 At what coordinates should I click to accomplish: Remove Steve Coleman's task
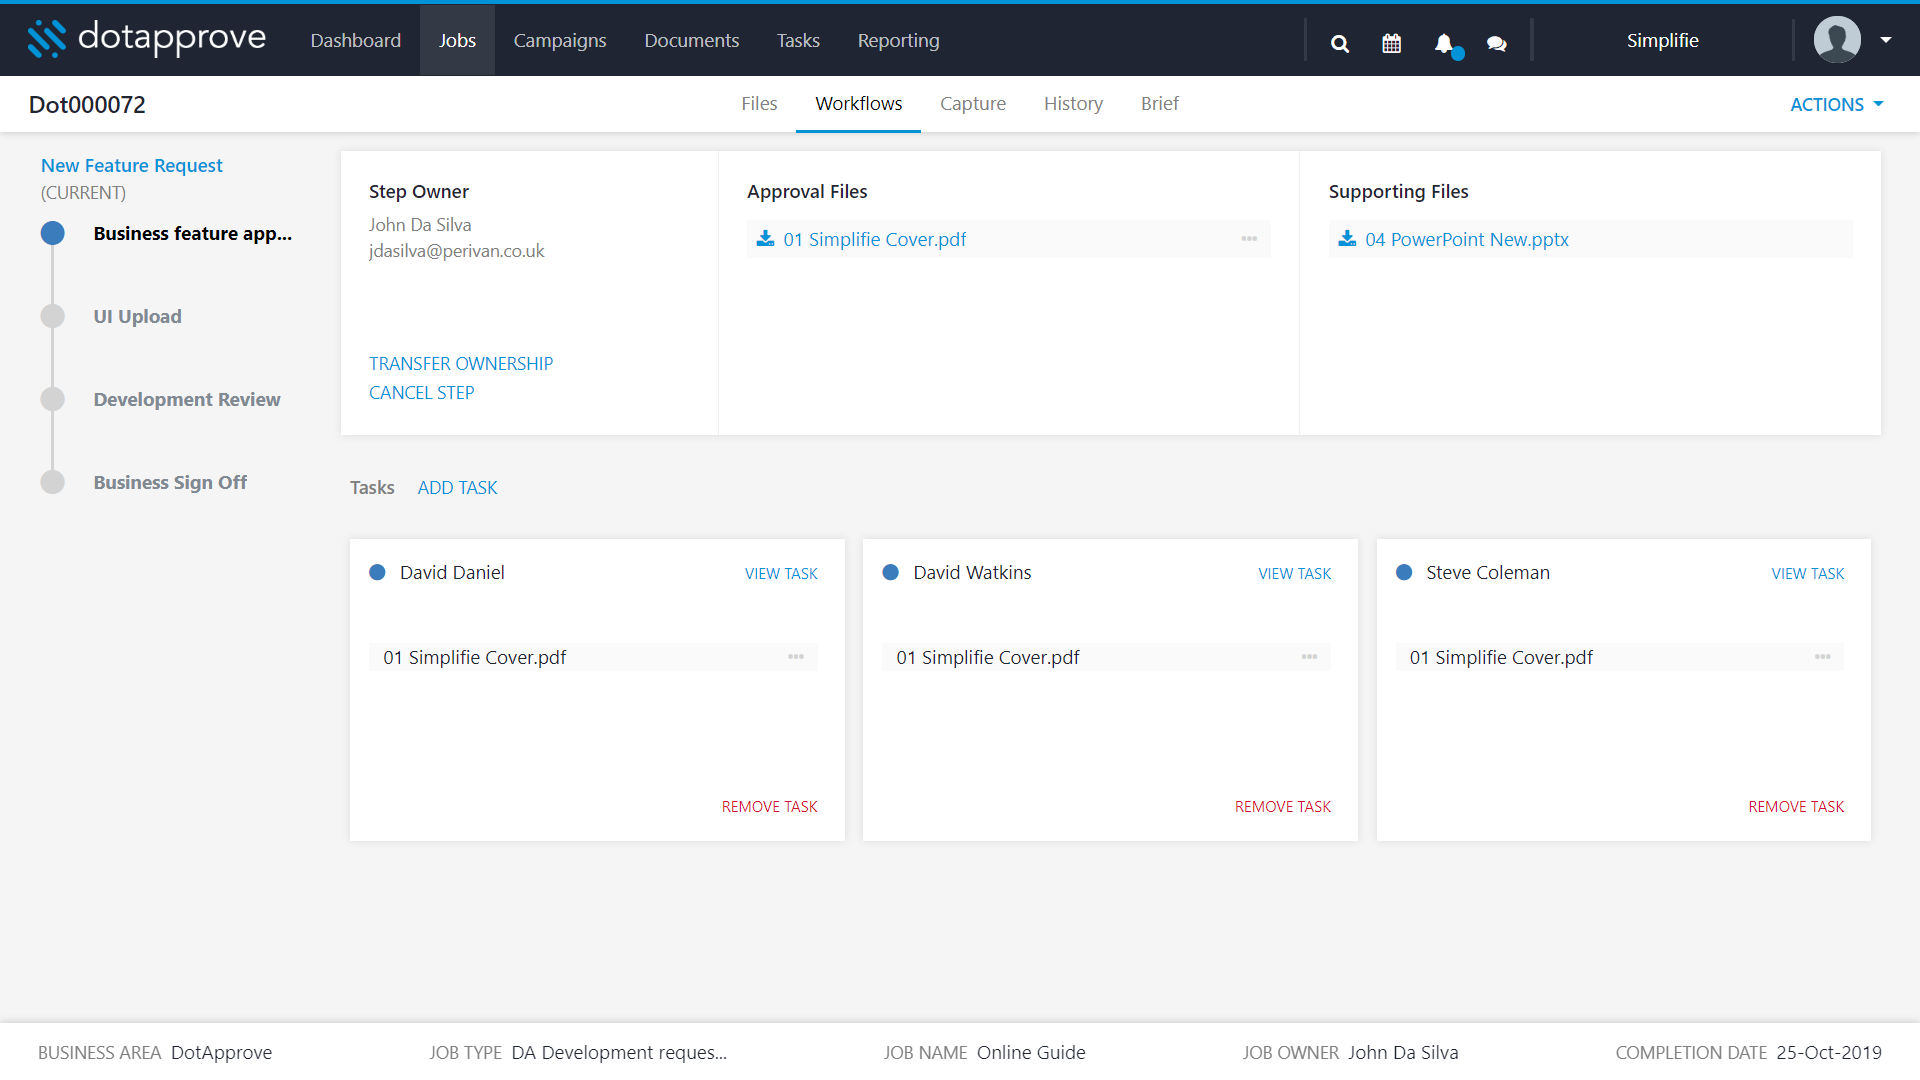1795,807
